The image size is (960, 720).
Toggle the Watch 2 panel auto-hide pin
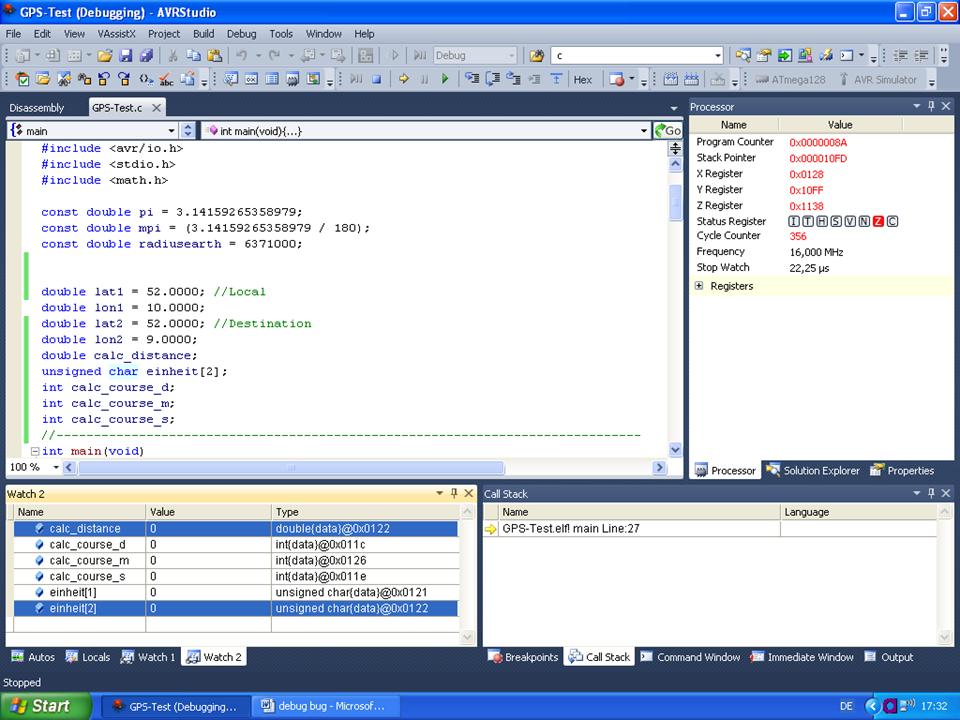pos(452,493)
